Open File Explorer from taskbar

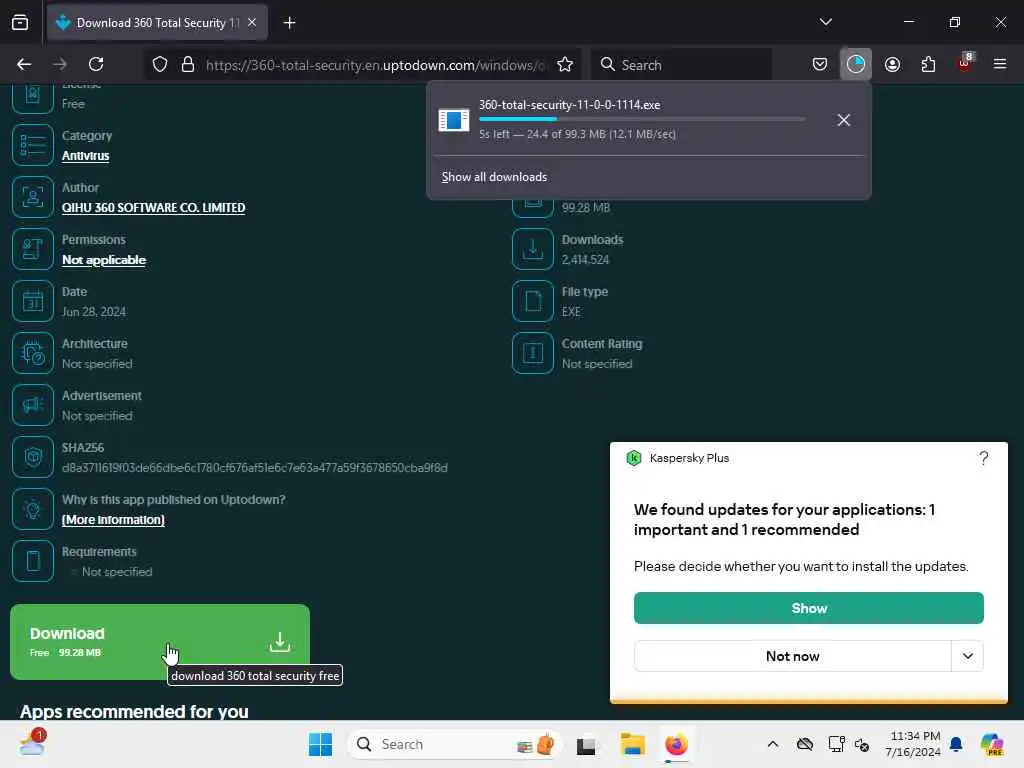(x=632, y=744)
